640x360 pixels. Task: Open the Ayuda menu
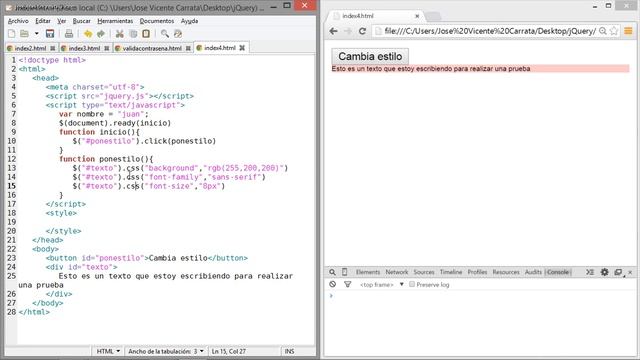point(189,21)
